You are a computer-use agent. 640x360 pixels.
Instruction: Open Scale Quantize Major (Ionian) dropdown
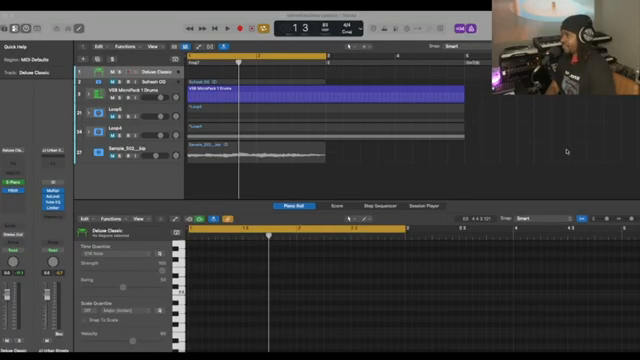click(126, 311)
